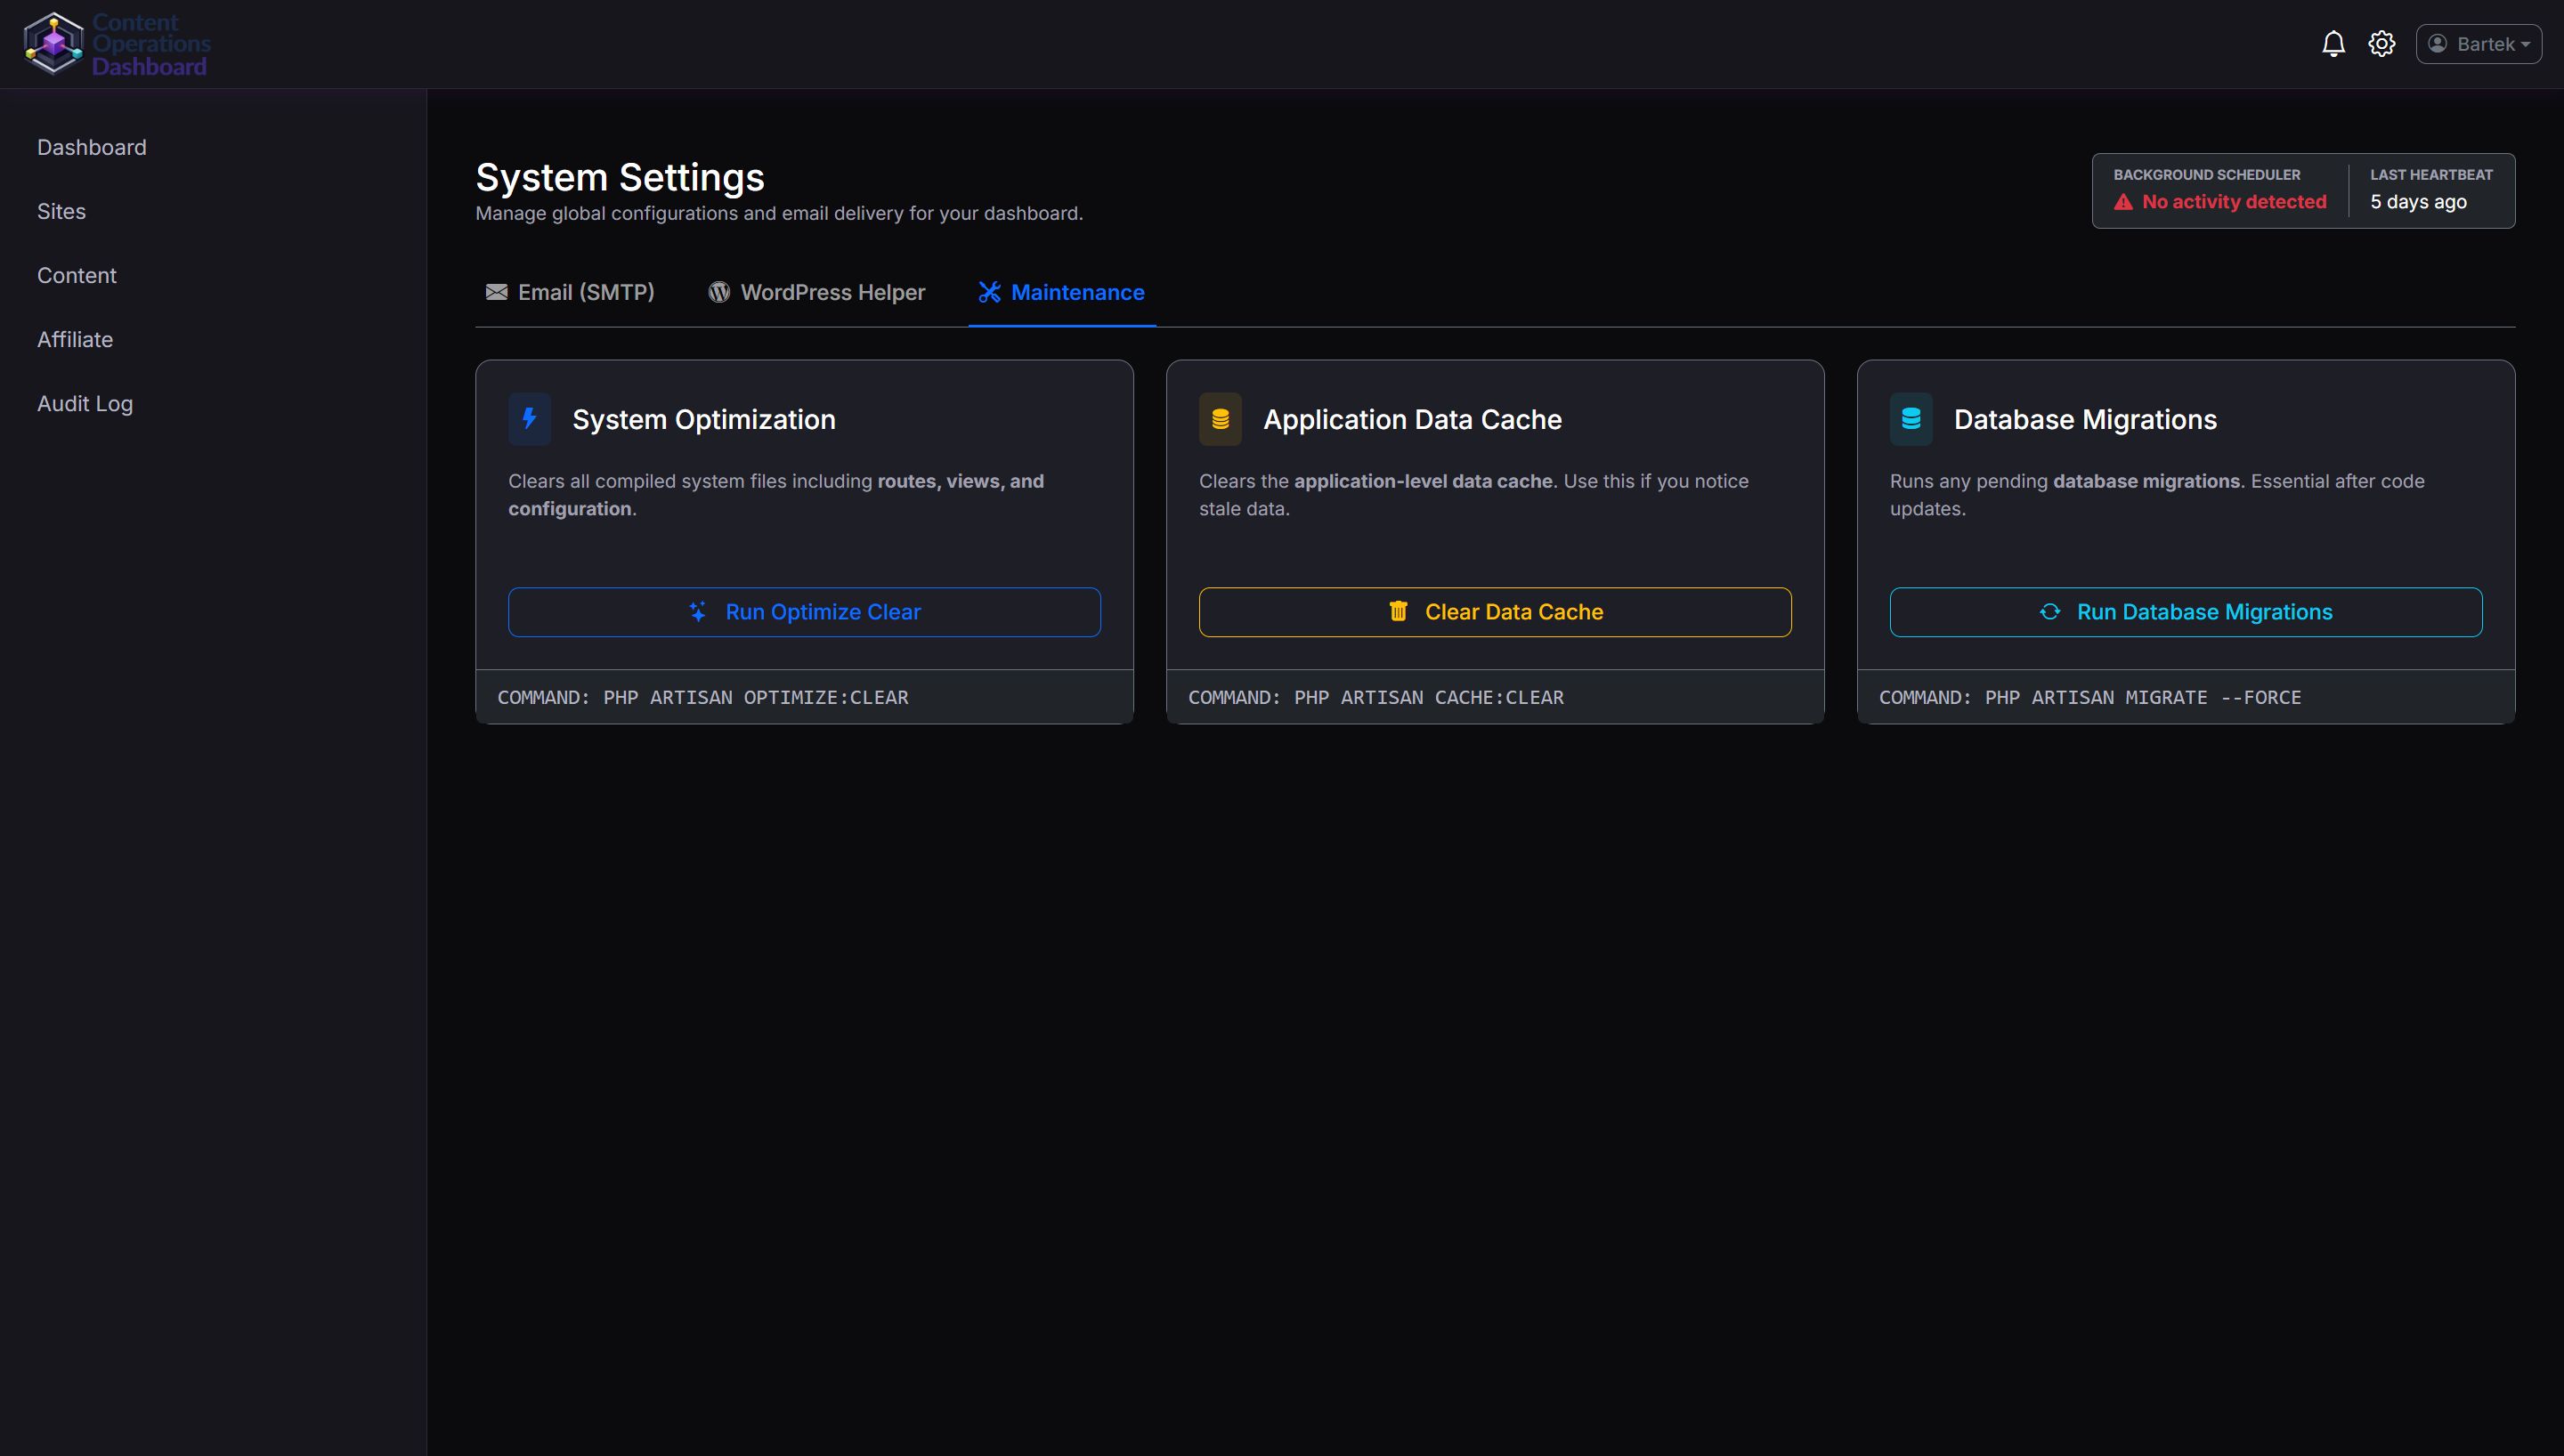The width and height of the screenshot is (2564, 1456).
Task: Click the System Optimization lightning bolt icon
Action: pos(529,419)
